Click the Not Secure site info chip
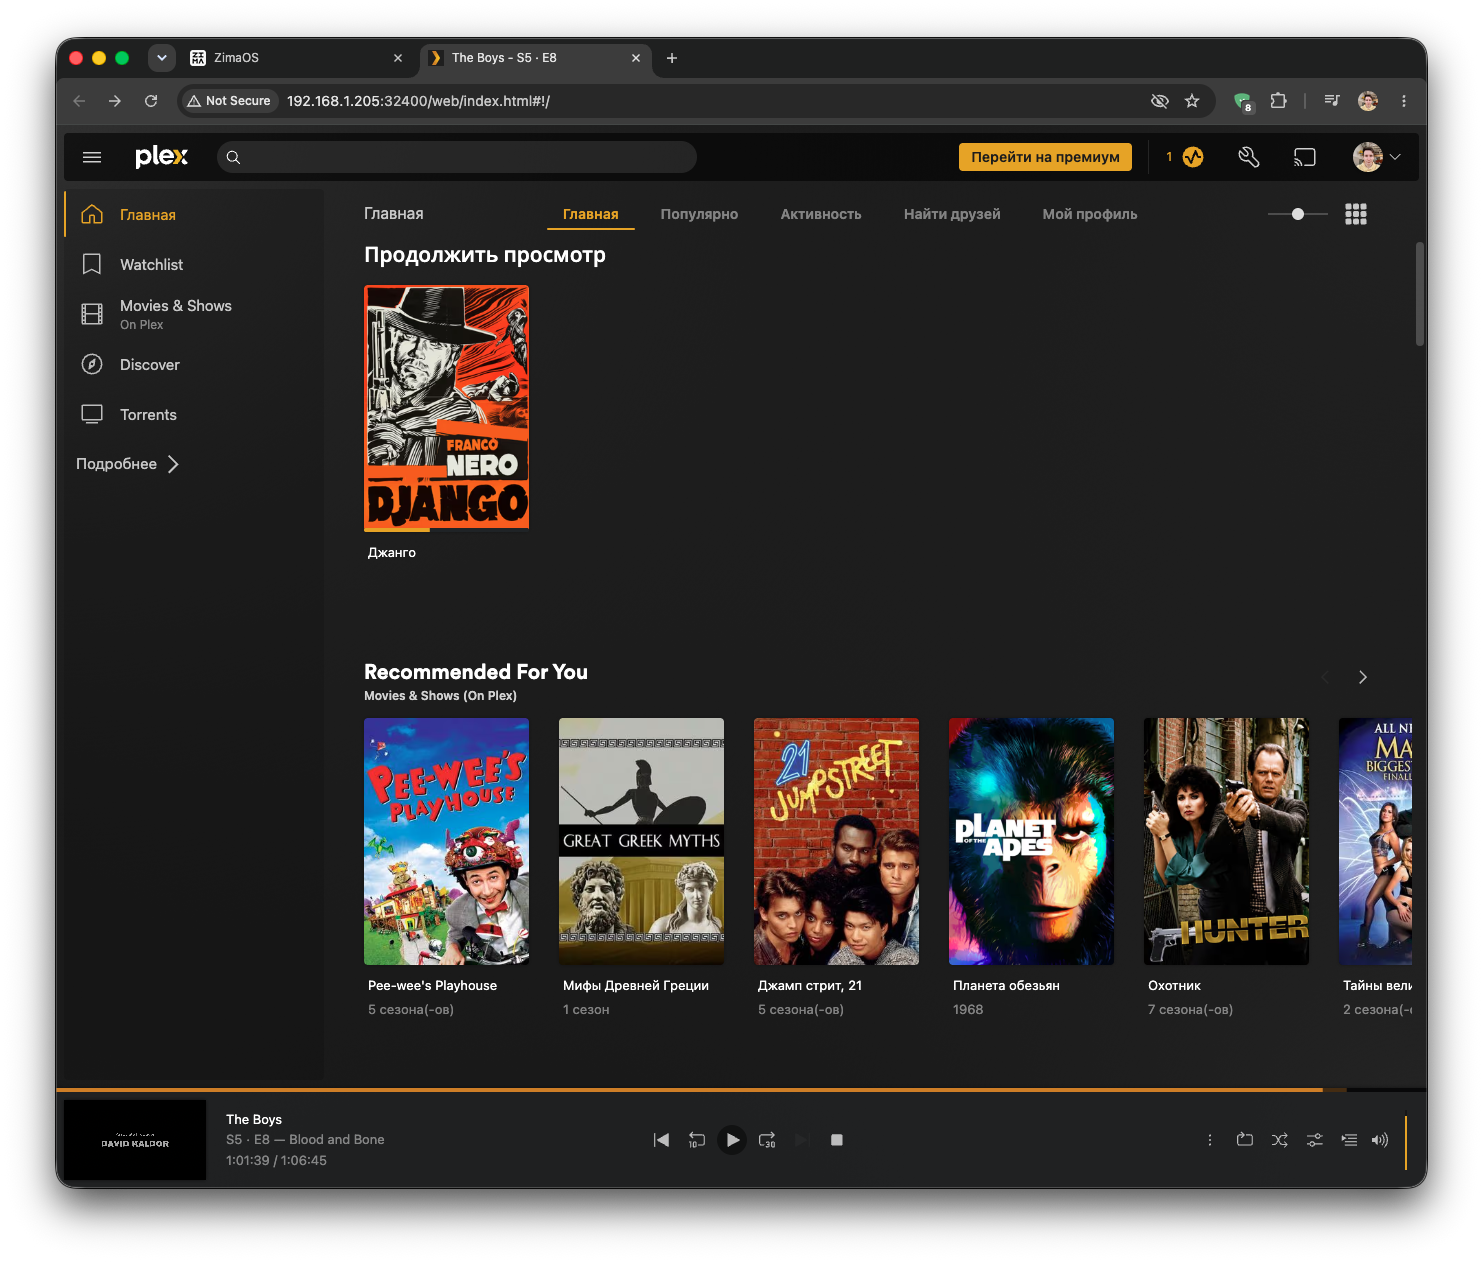 coord(229,101)
